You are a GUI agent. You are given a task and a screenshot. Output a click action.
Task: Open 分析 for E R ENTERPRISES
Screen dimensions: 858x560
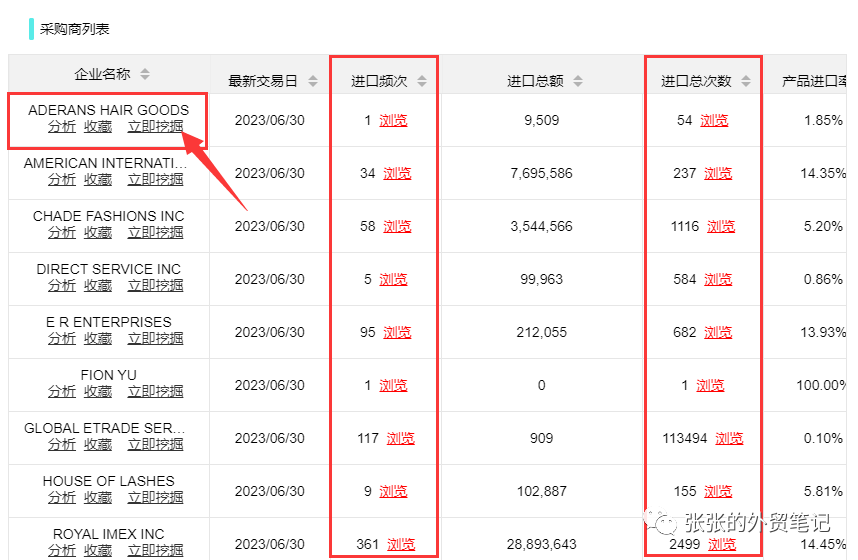click(x=62, y=339)
